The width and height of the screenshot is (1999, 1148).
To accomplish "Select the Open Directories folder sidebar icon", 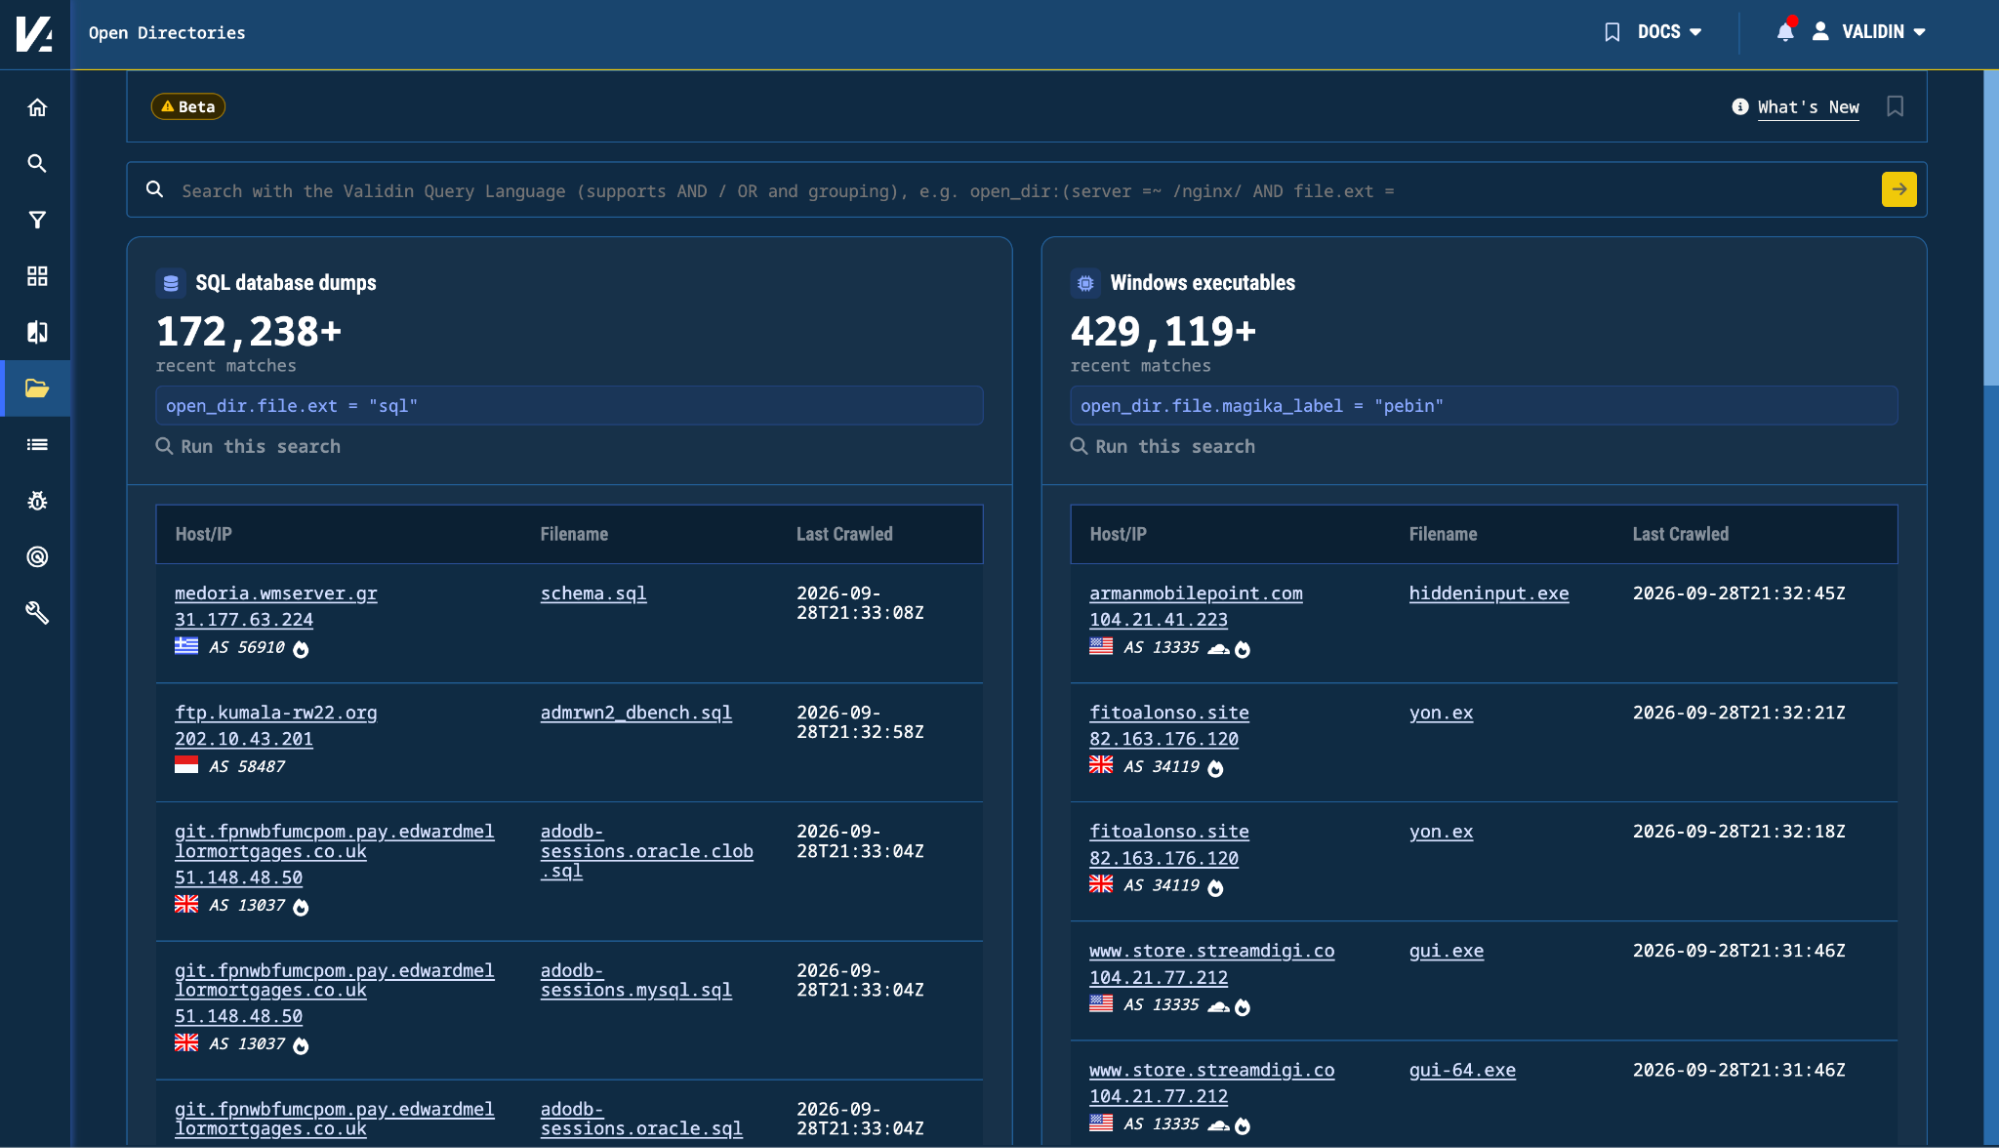I will (37, 388).
